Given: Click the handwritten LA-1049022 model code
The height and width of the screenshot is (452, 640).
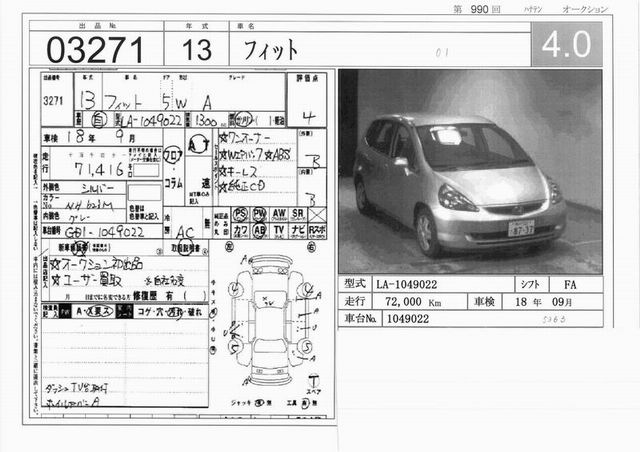Looking at the screenshot, I should point(150,120).
